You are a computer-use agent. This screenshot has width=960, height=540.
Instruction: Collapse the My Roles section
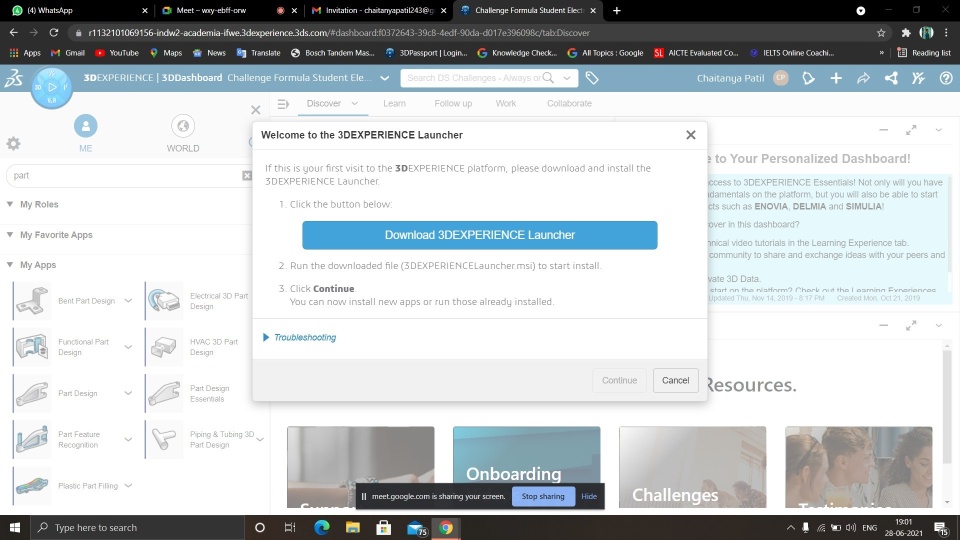10,204
